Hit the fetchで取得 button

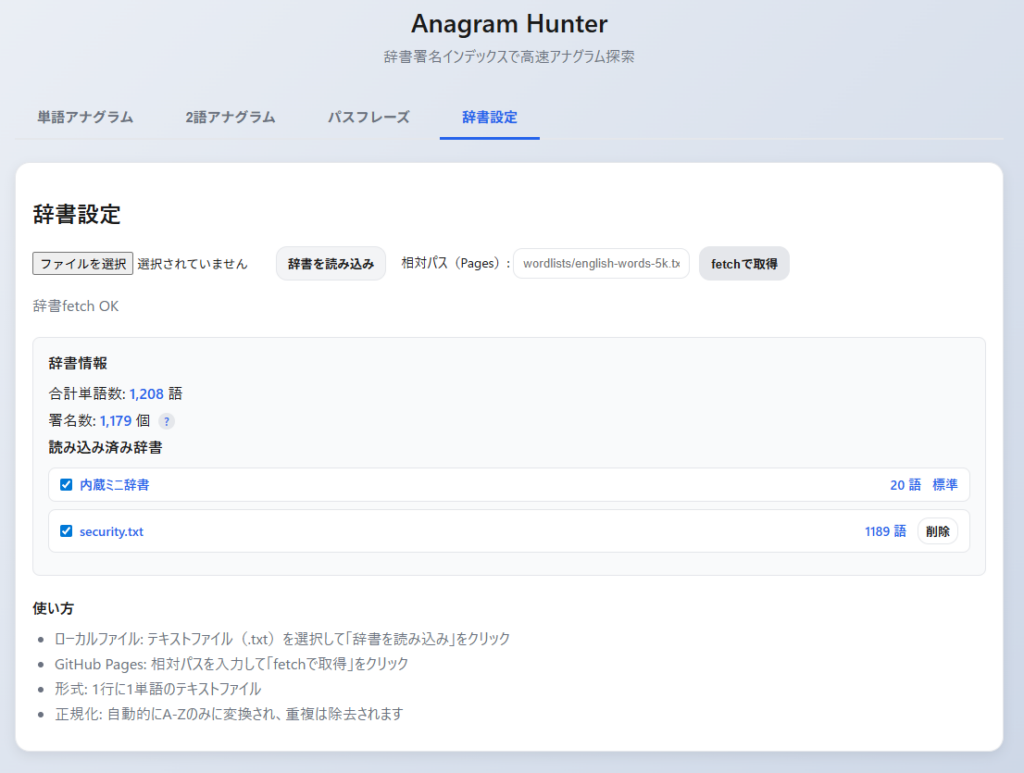[744, 264]
